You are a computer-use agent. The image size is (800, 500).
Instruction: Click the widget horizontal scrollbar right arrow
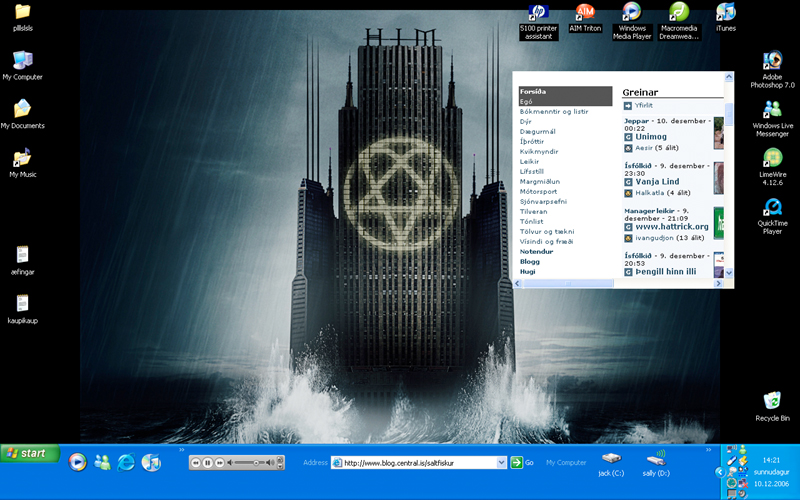718,283
